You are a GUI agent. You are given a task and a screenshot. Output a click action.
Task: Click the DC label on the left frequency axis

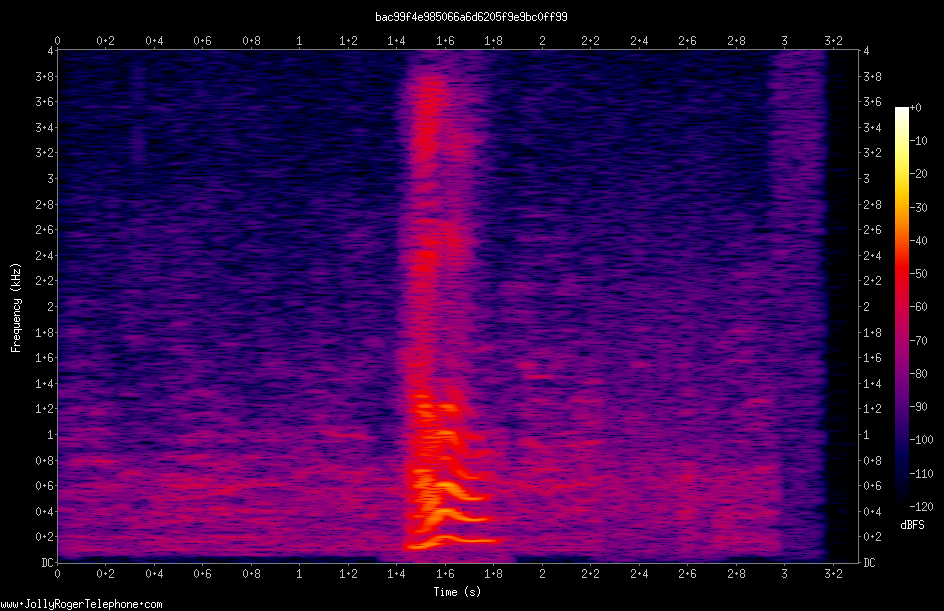[47, 562]
